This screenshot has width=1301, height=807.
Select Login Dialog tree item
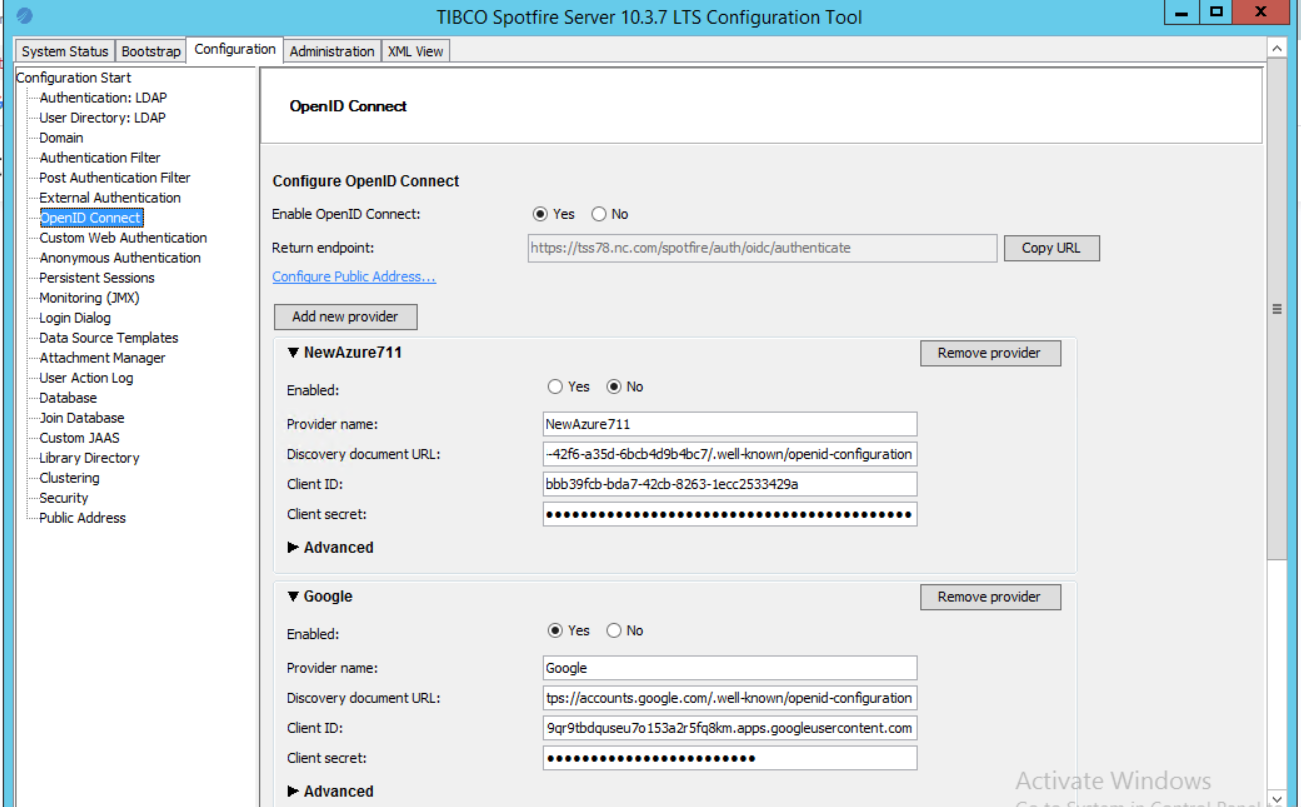75,318
